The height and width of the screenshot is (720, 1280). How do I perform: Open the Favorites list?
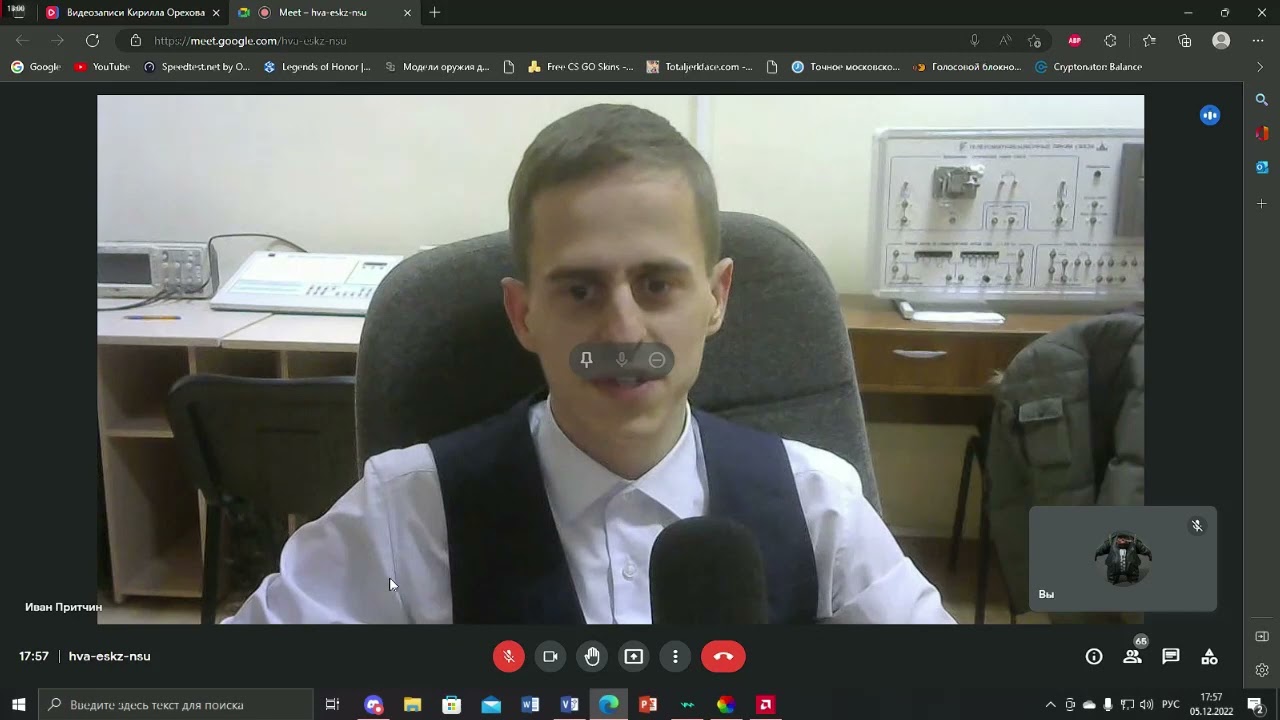tap(1149, 41)
